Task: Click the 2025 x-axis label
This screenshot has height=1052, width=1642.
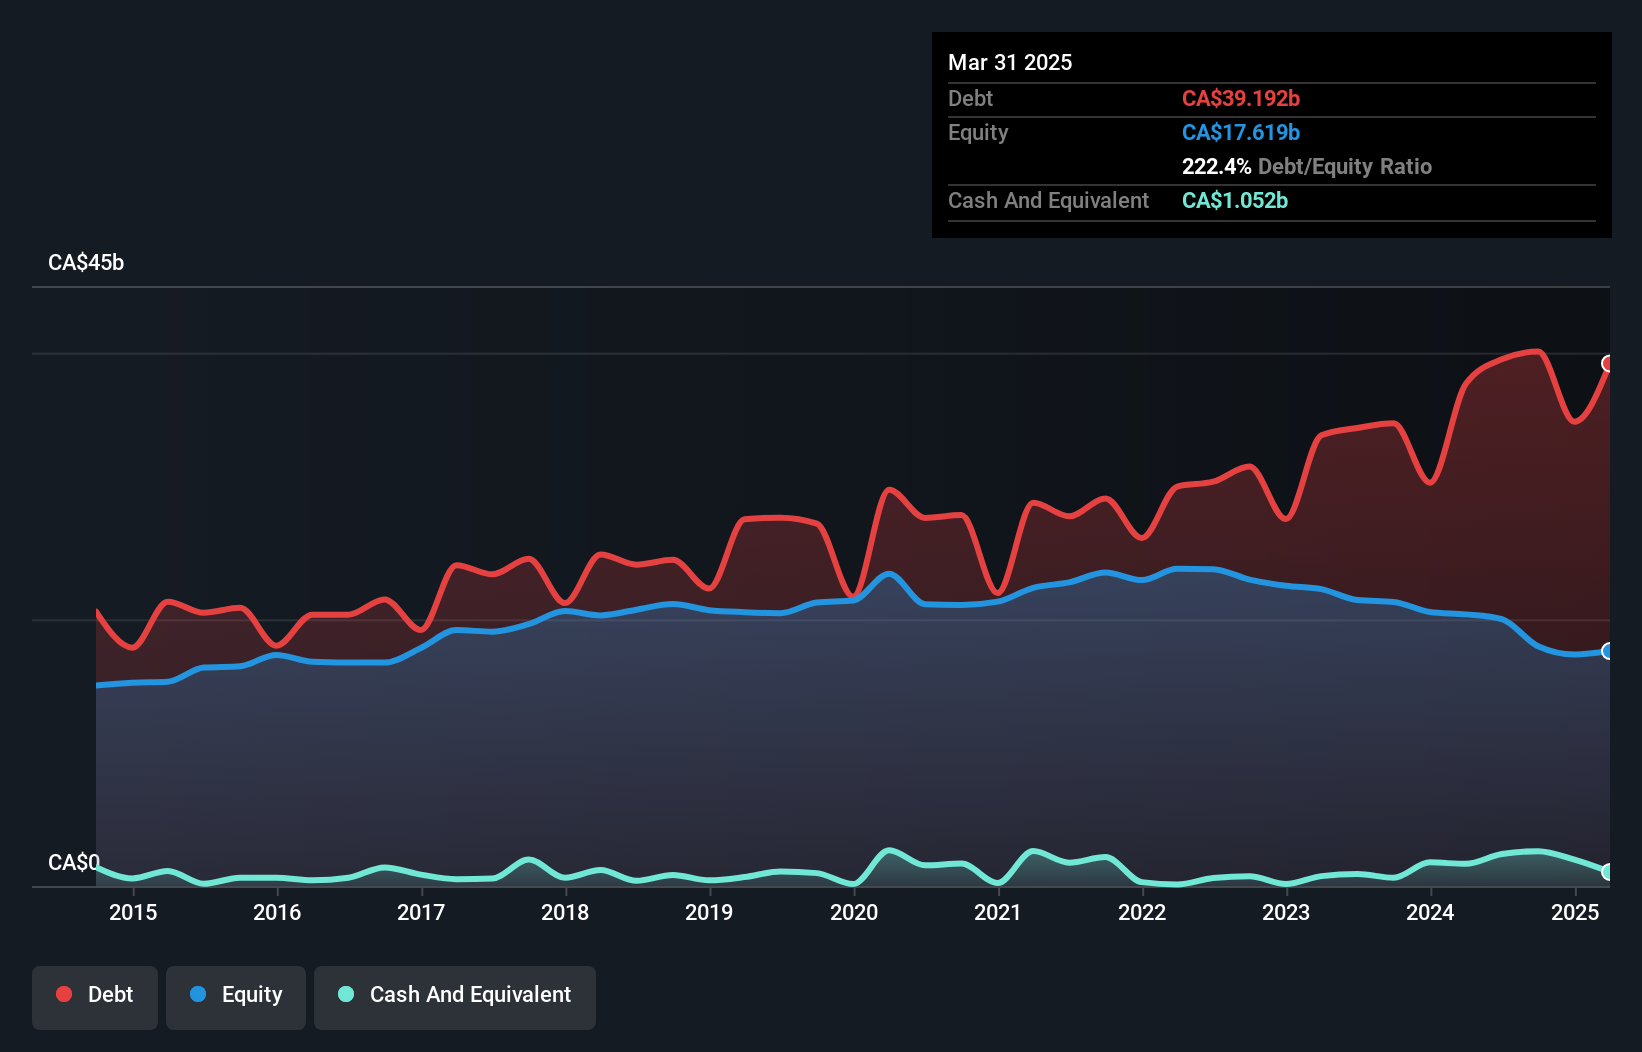Action: (x=1575, y=912)
